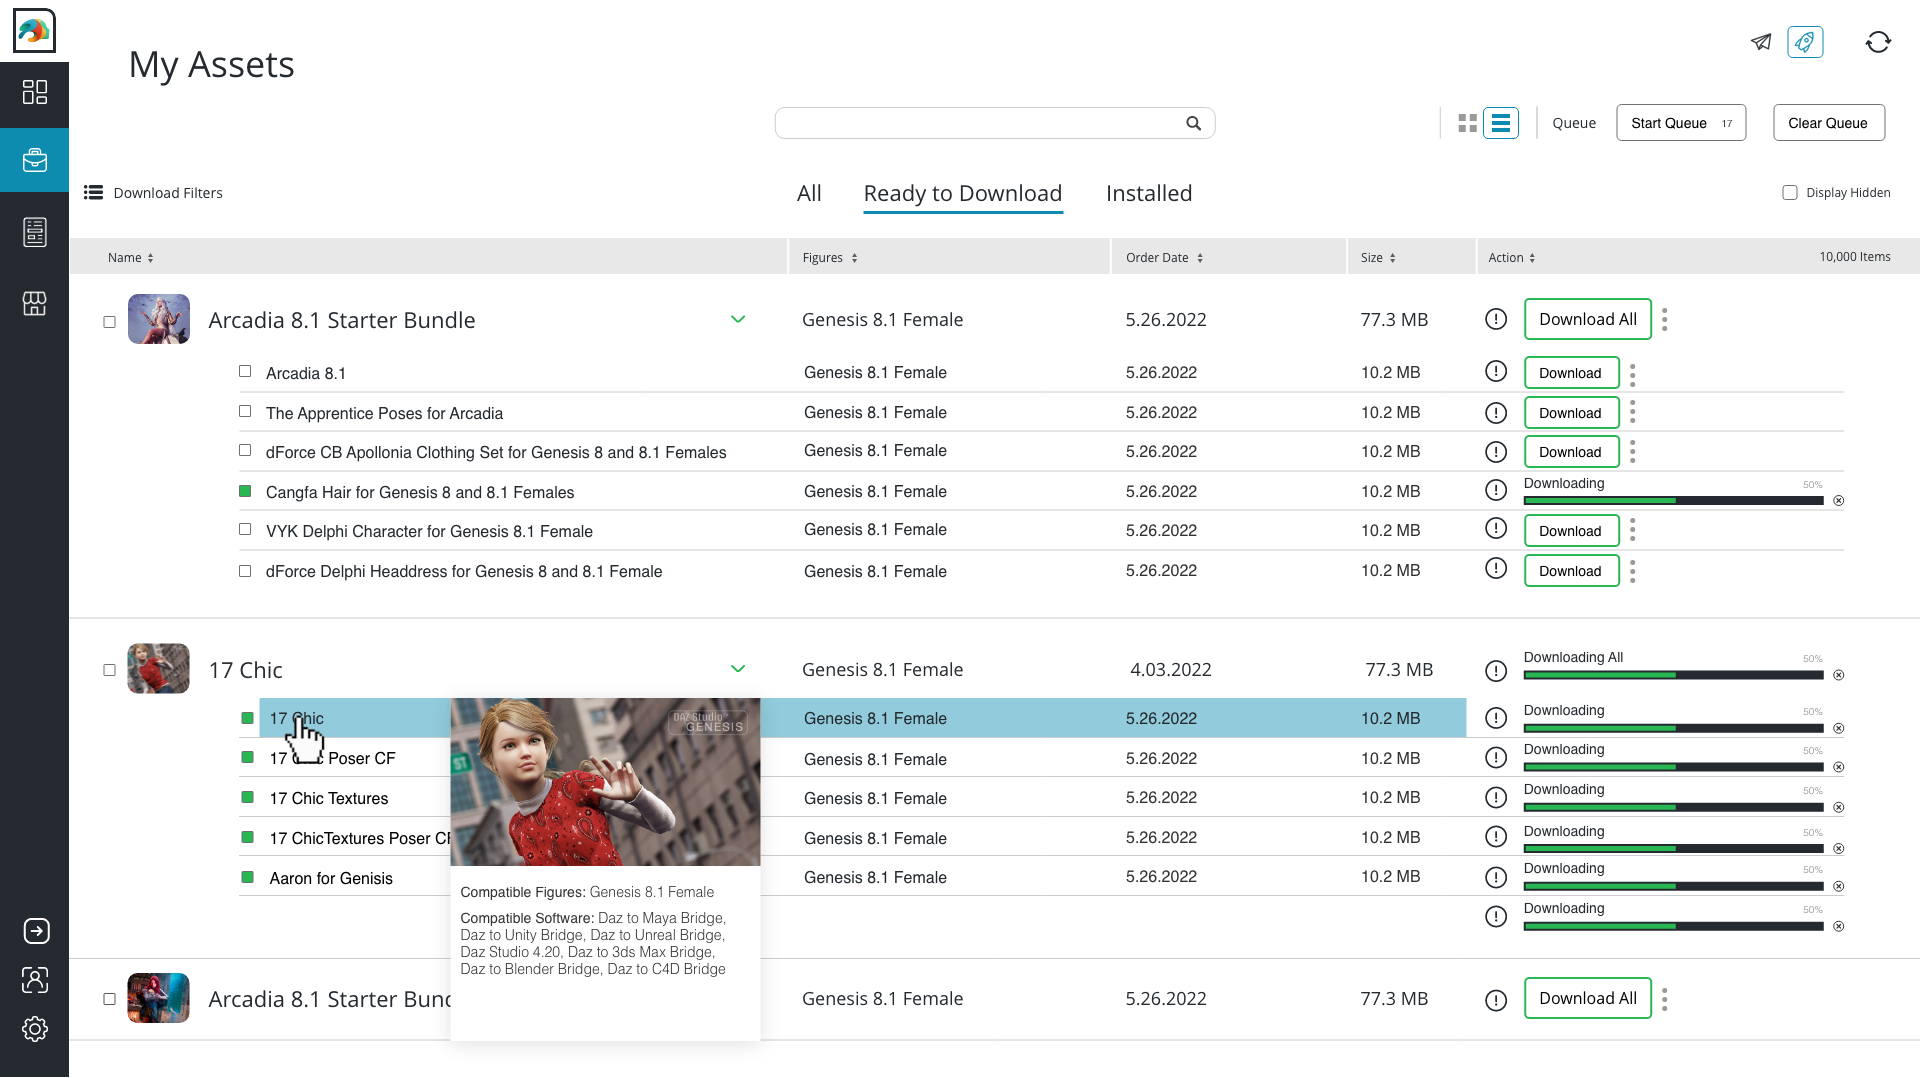Open more options for The Apprentice Poses
Image resolution: width=1920 pixels, height=1078 pixels.
click(1632, 412)
